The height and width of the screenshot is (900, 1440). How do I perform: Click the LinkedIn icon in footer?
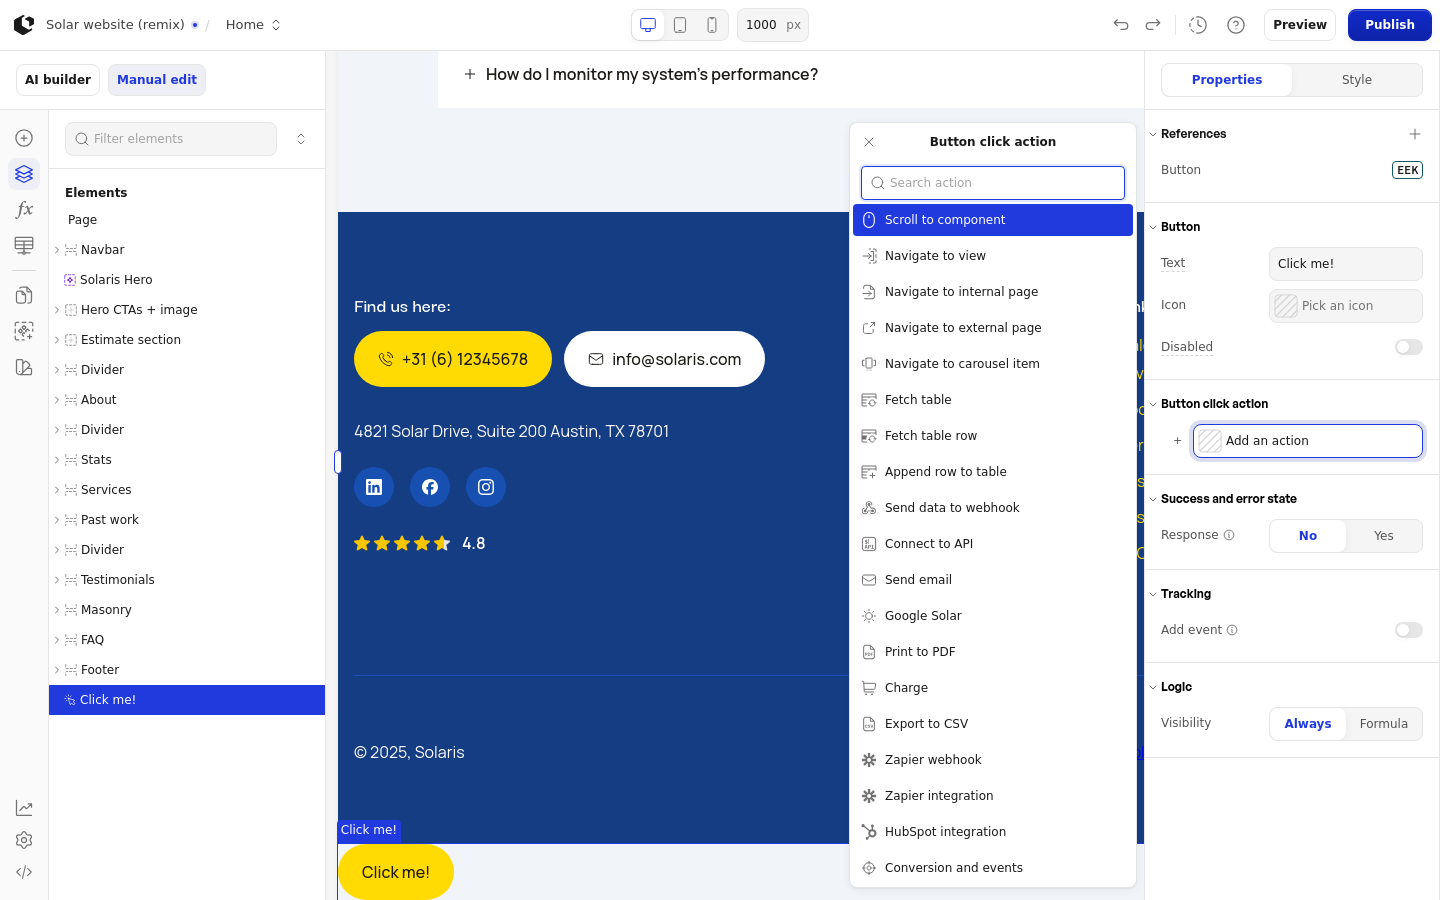pyautogui.click(x=374, y=487)
